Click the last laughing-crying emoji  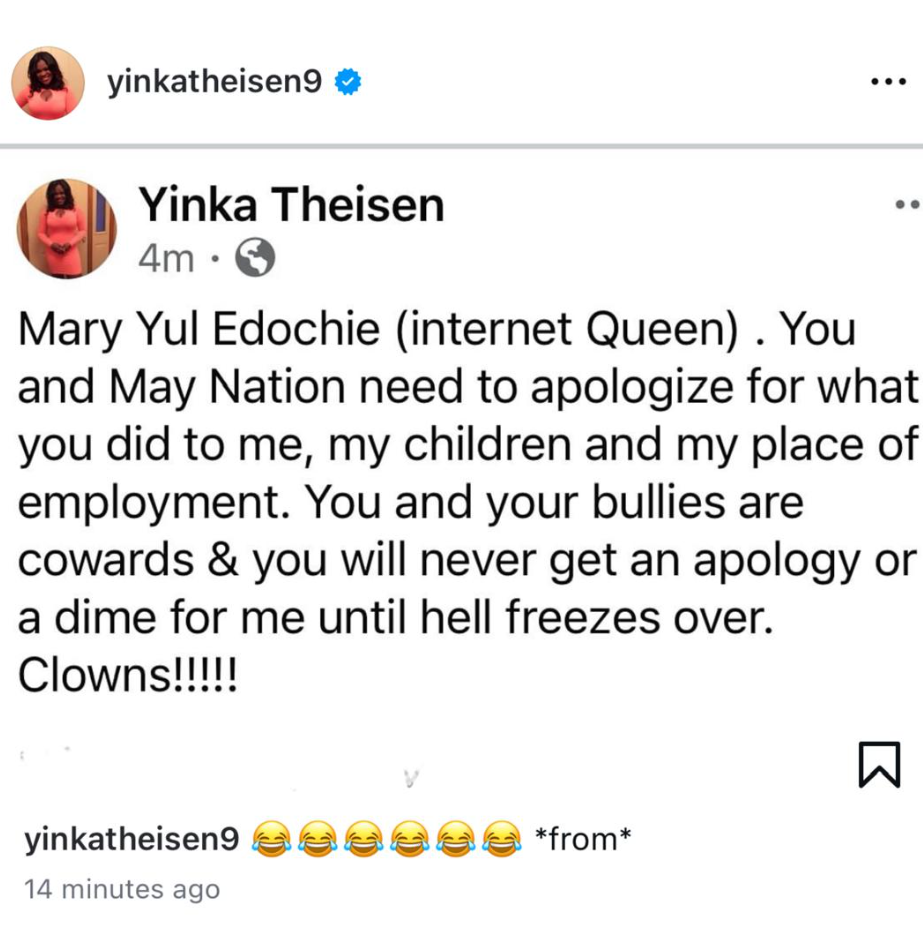(502, 838)
